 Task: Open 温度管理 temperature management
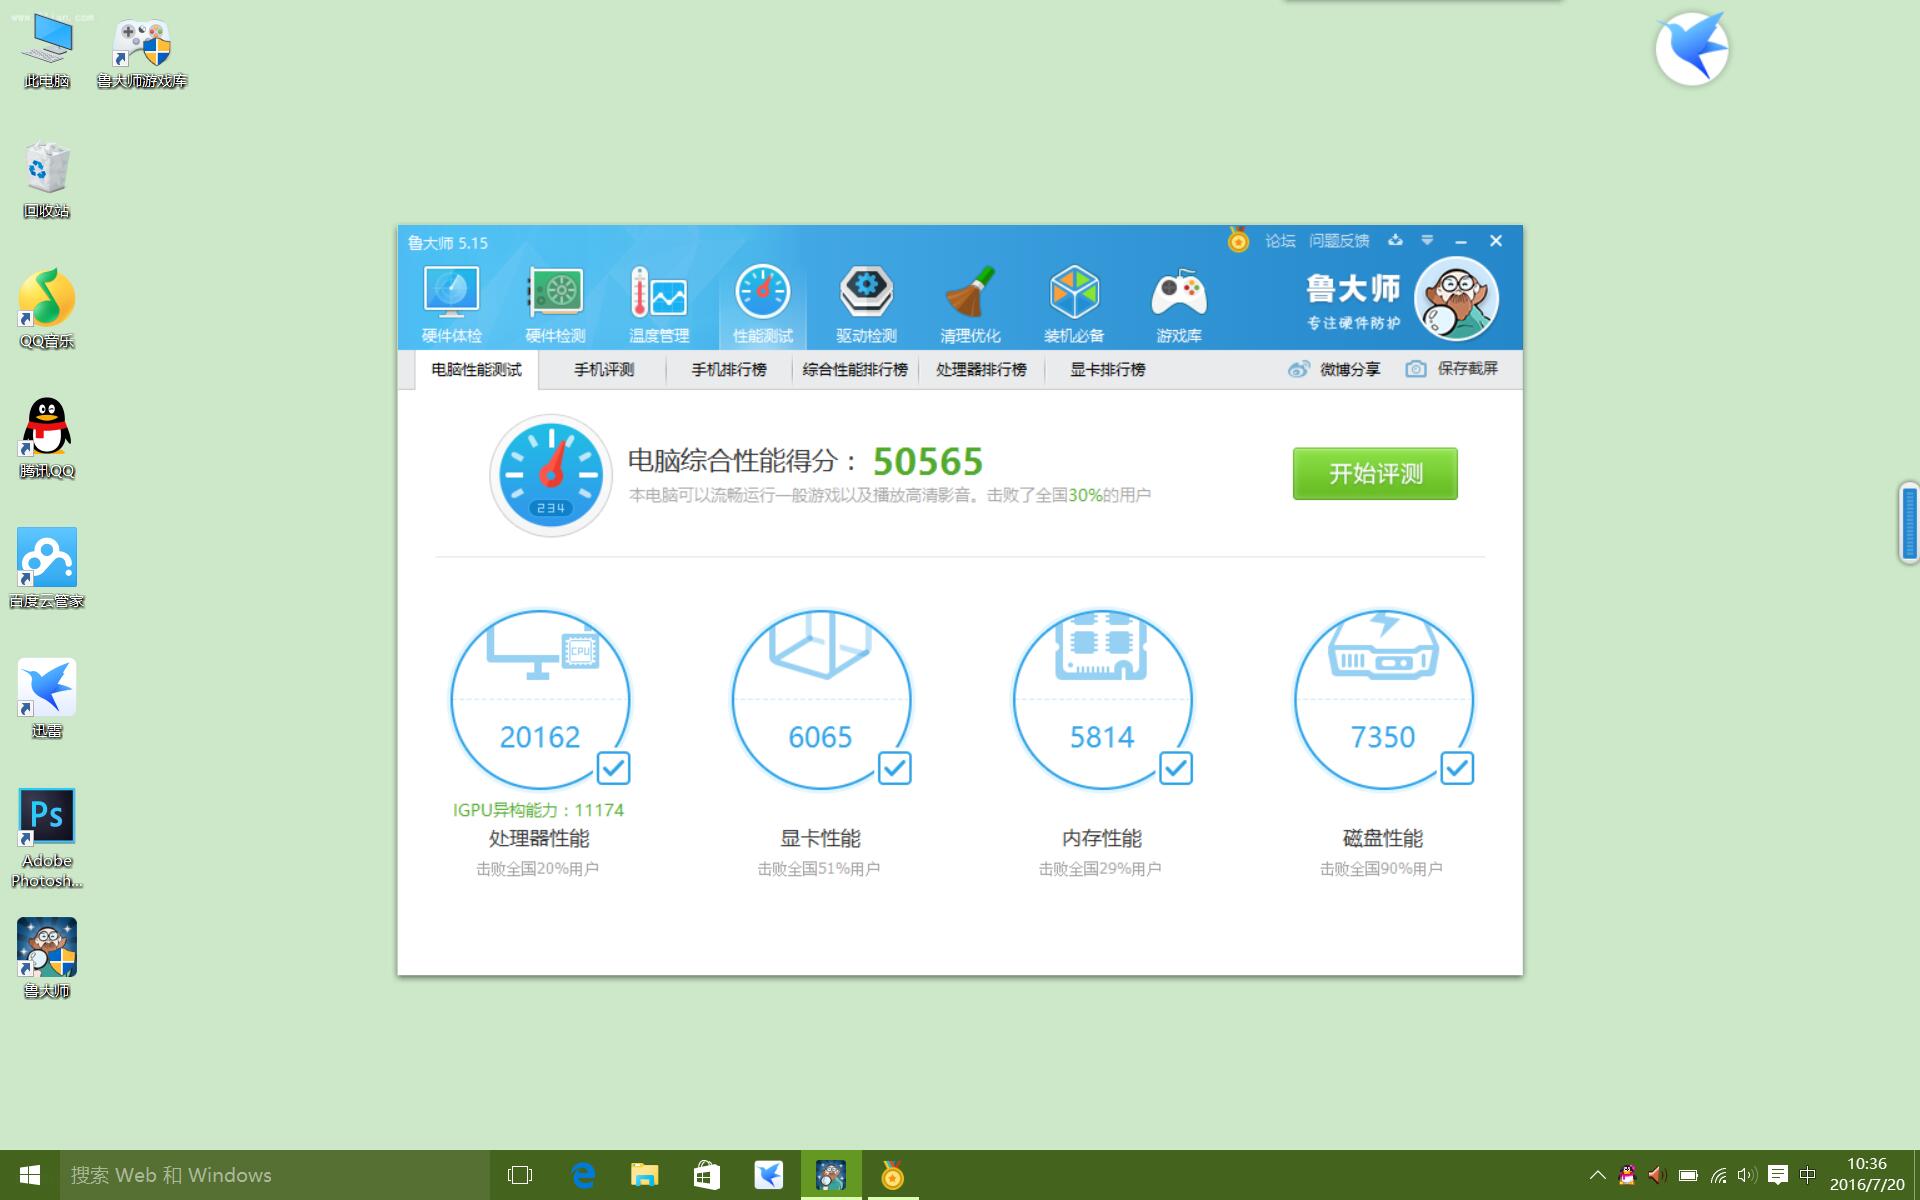coord(659,304)
